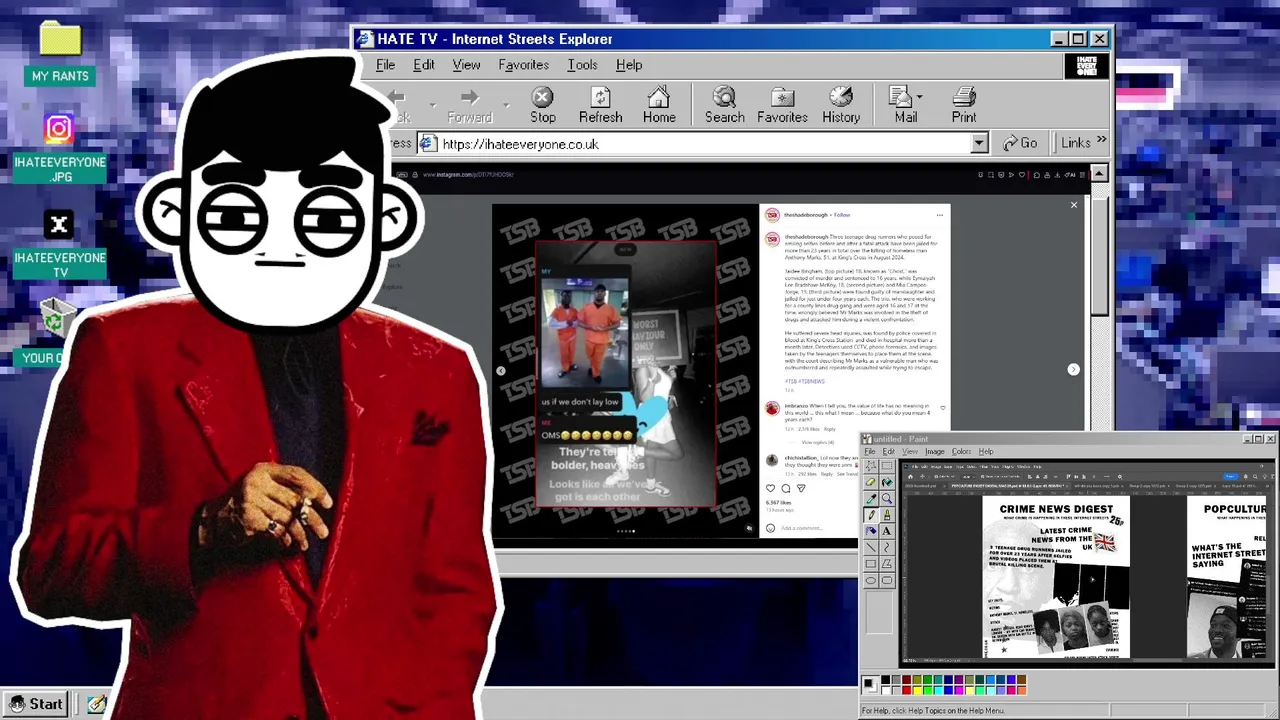Choose the Airbrush tool in Paint
The image size is (1280, 720).
tap(871, 531)
